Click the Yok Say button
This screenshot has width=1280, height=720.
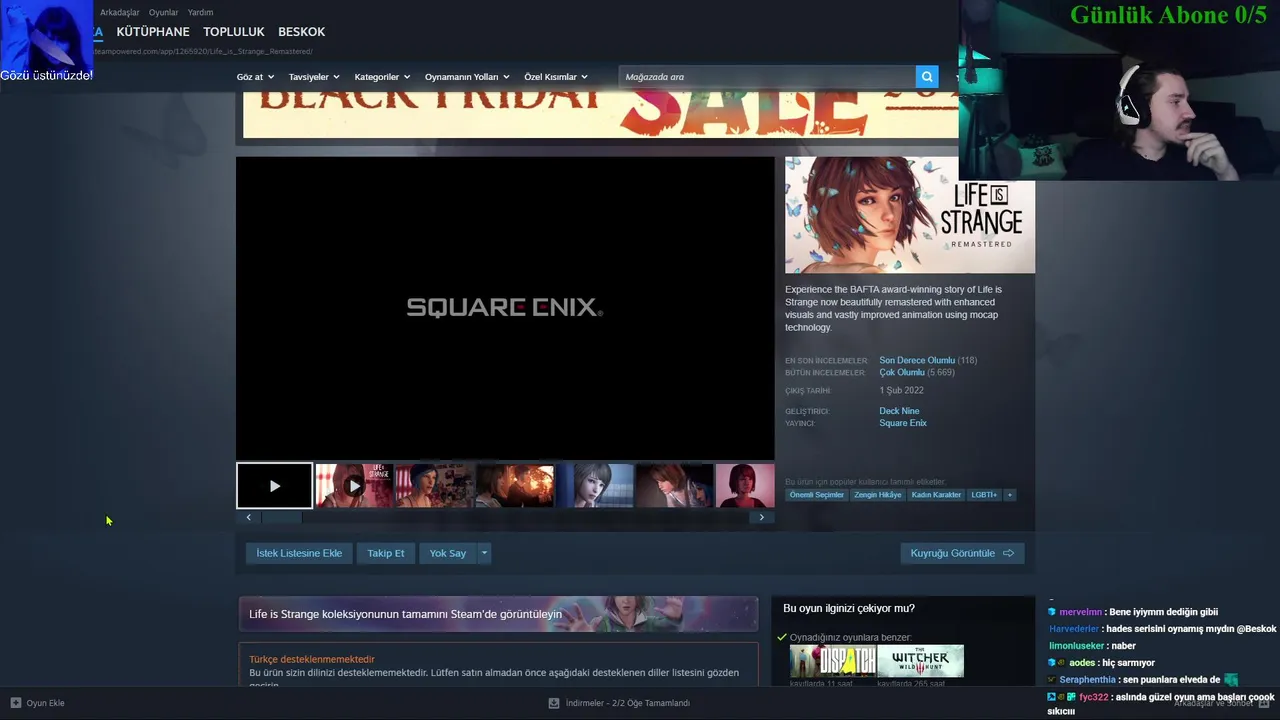click(448, 553)
